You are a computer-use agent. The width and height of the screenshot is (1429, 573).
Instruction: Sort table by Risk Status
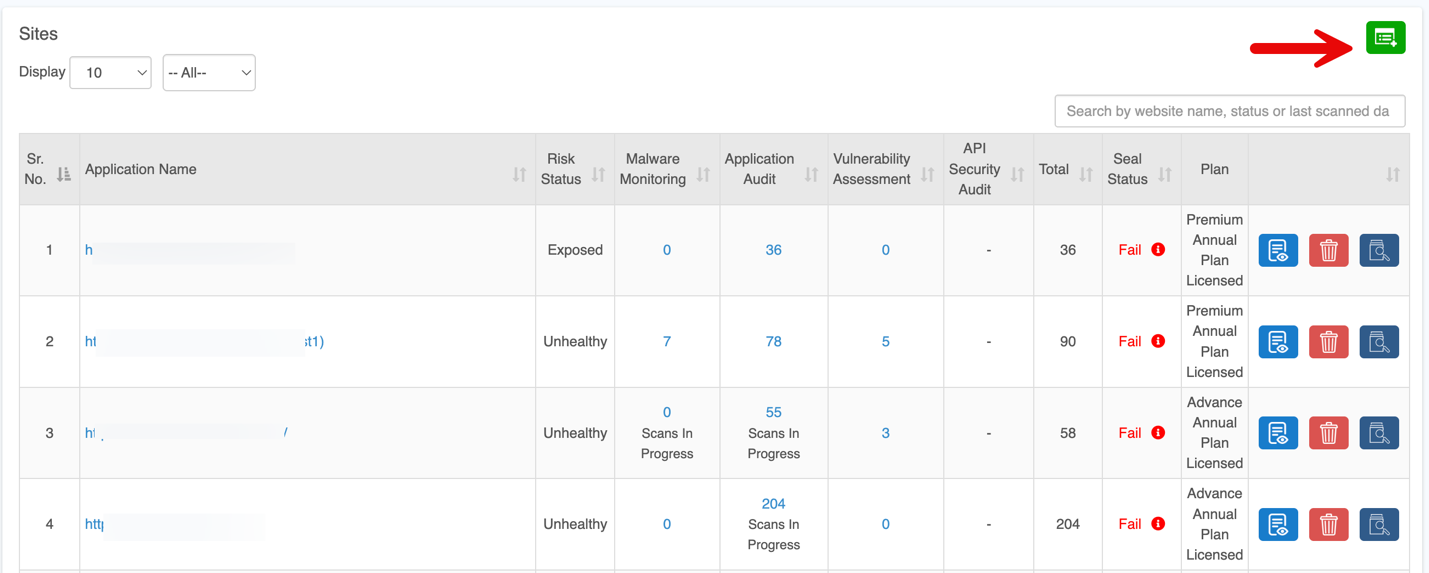tap(598, 175)
